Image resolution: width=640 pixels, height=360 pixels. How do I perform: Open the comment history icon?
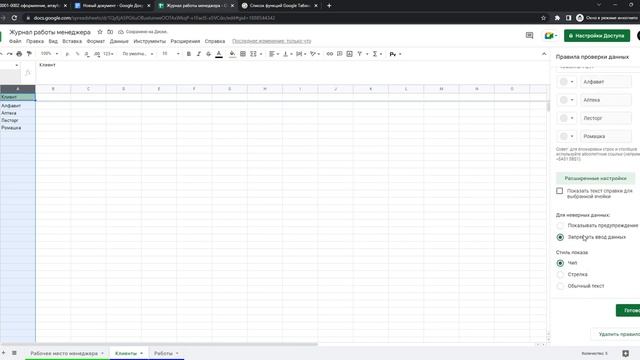[x=529, y=36]
